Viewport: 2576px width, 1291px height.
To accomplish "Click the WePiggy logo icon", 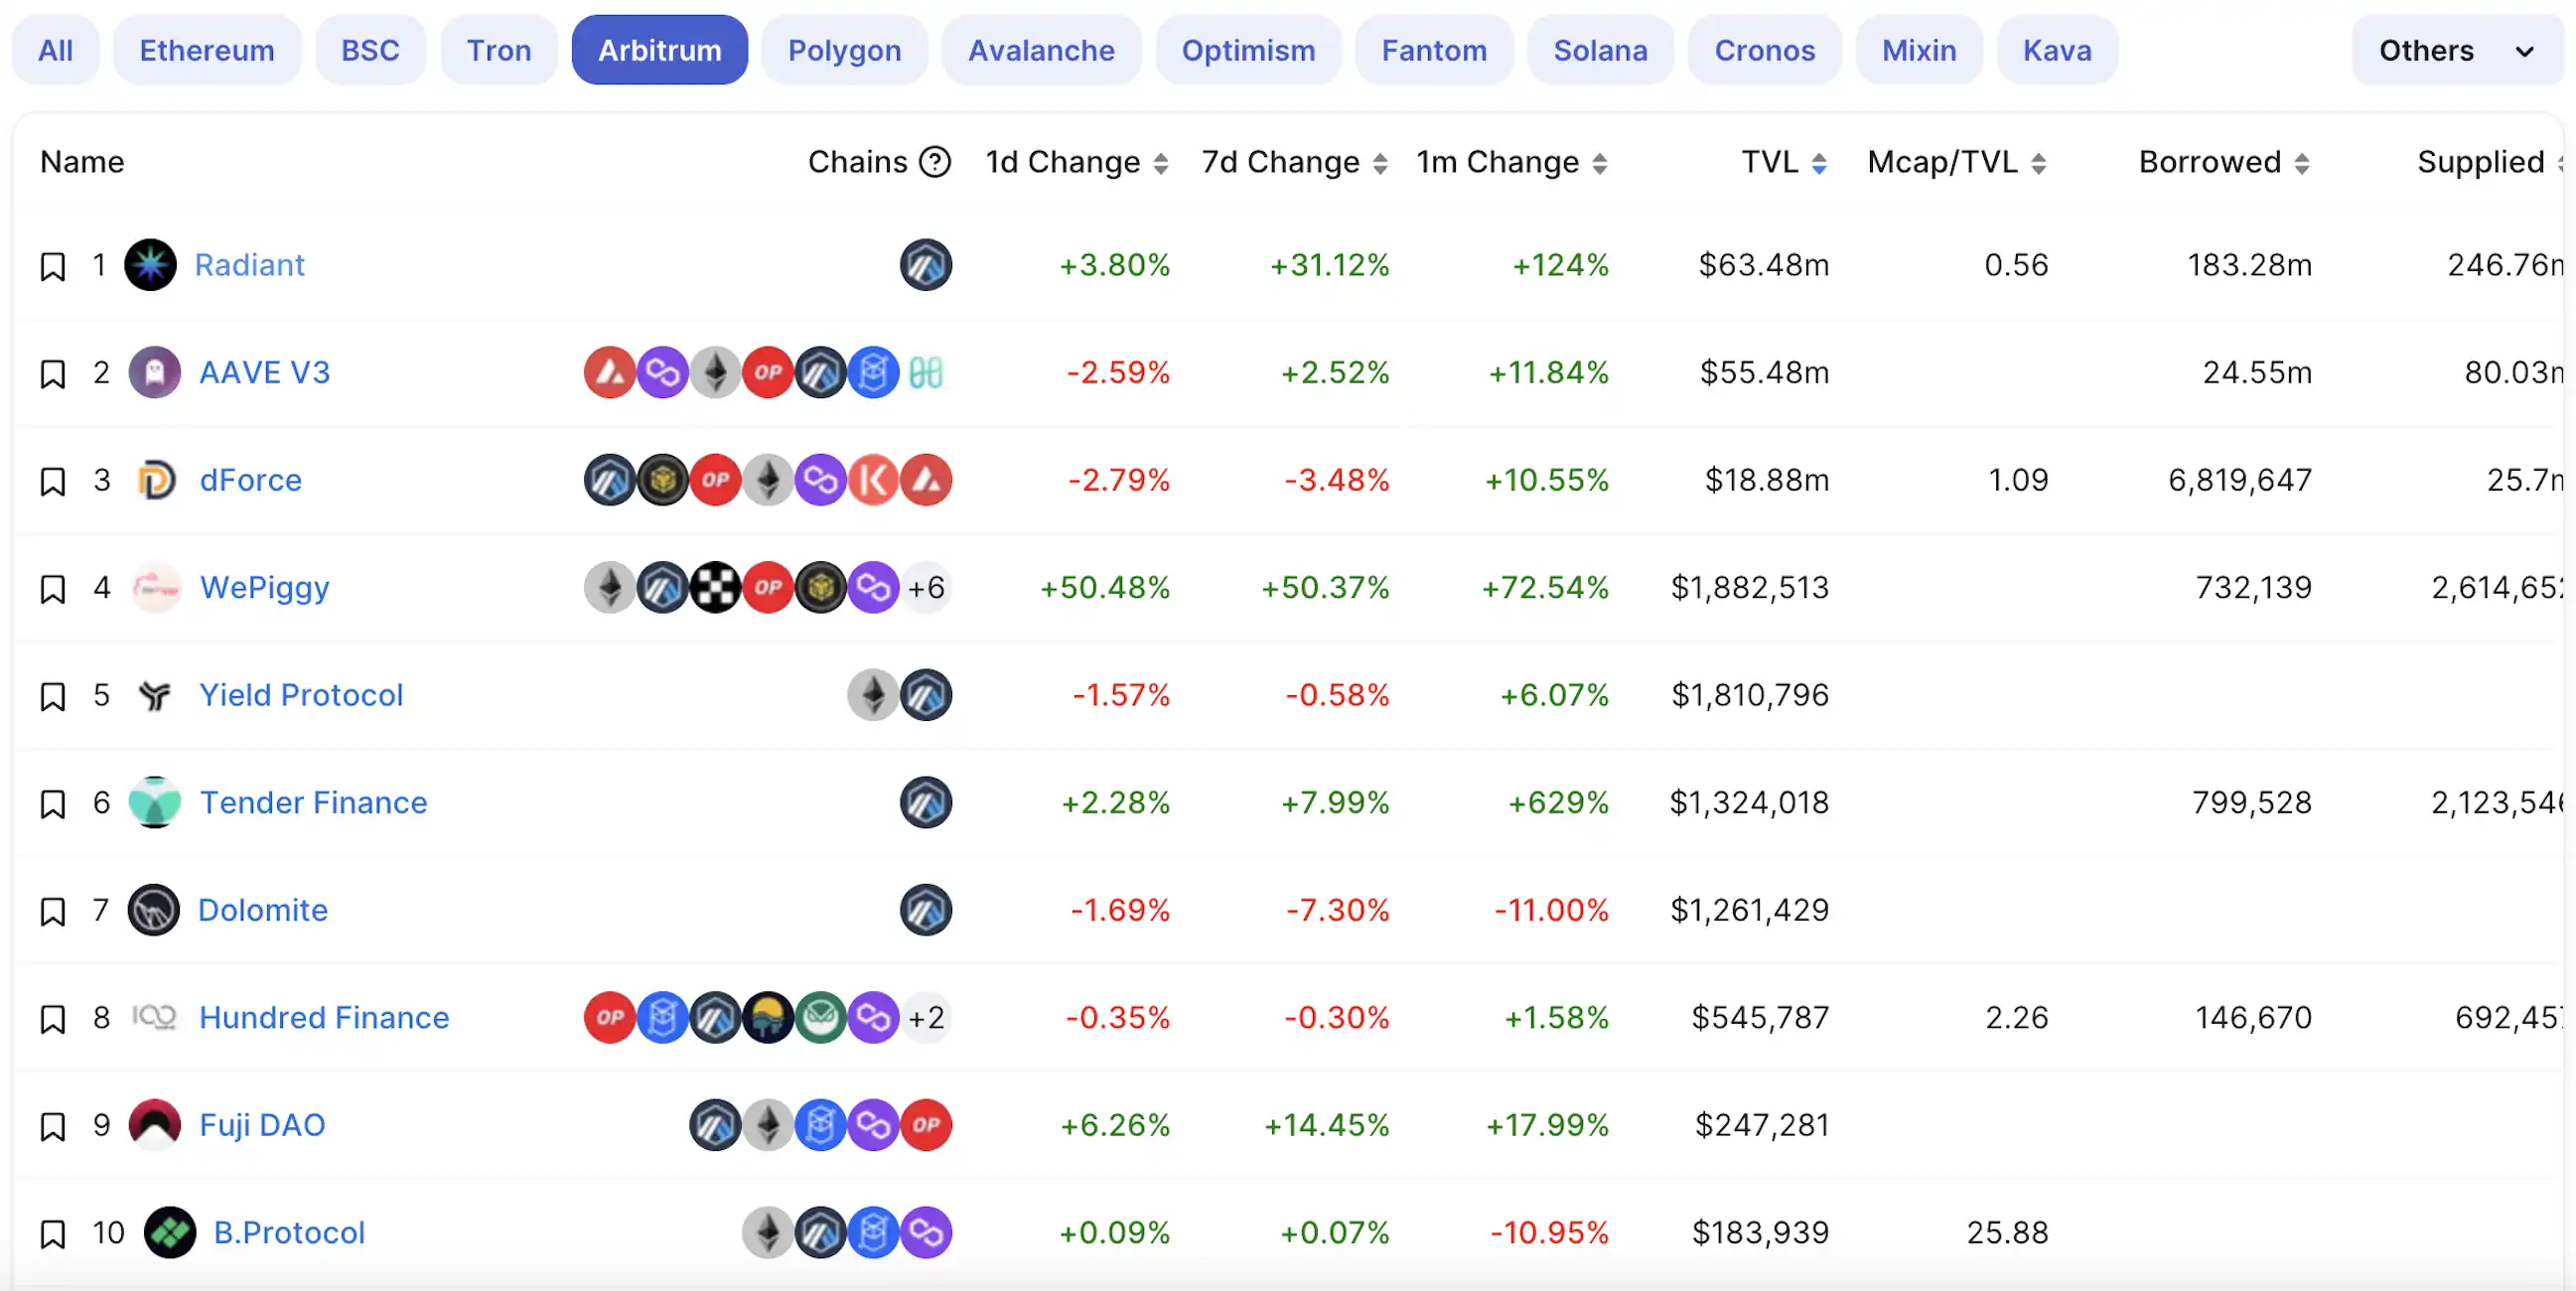I will [x=156, y=588].
